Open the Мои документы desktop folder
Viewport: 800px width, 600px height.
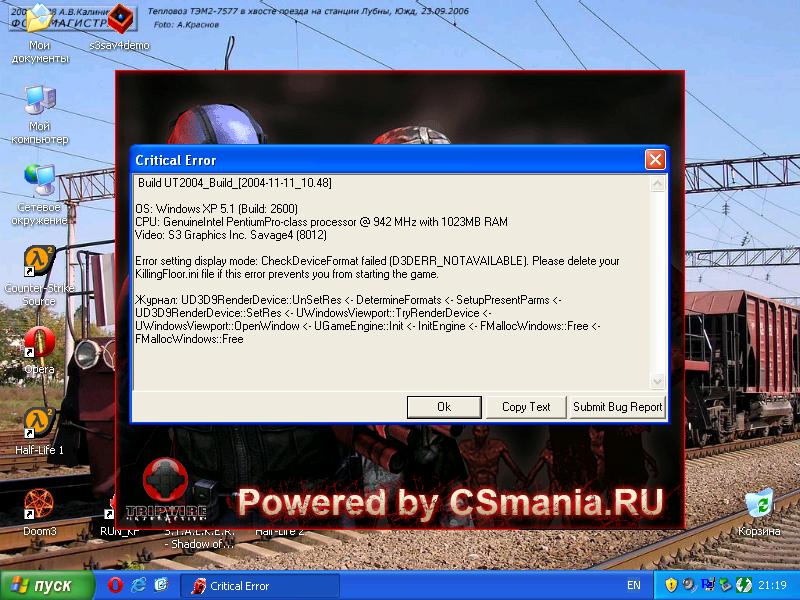[x=40, y=34]
